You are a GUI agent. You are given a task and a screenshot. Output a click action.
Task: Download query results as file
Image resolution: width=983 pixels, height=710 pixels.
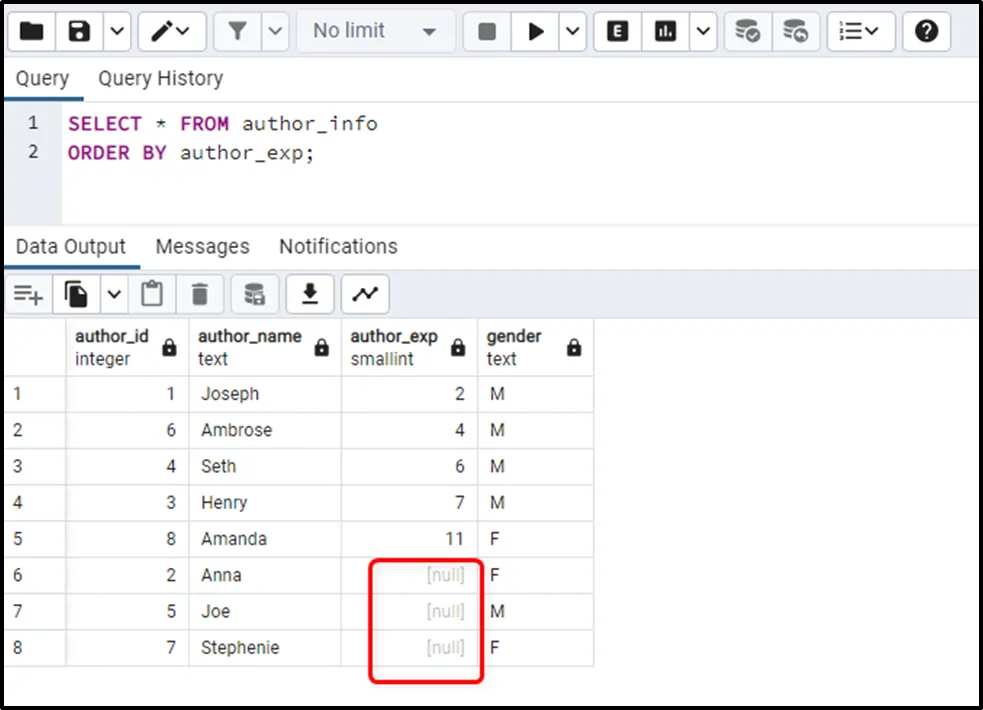pos(310,294)
